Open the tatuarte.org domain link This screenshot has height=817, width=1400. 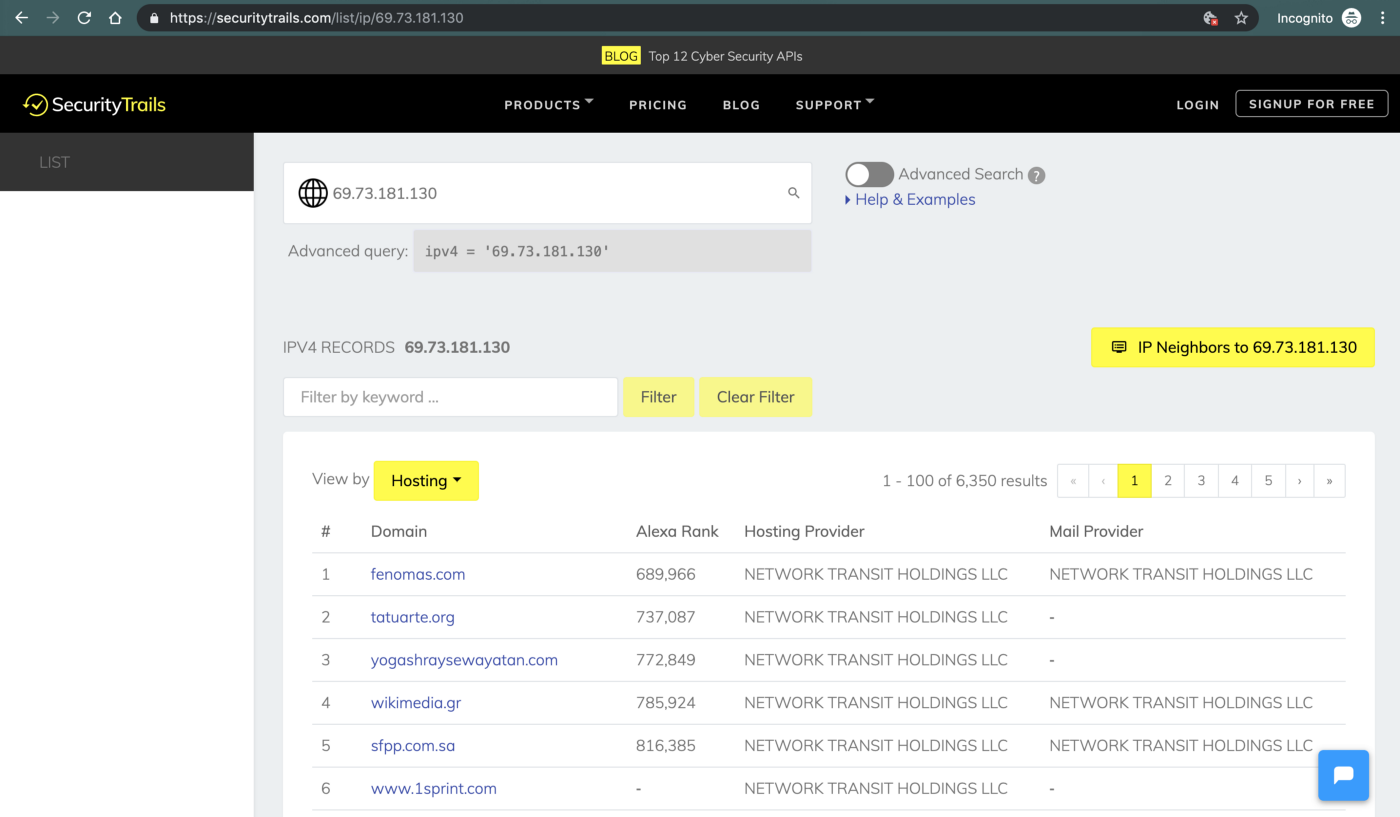413,617
